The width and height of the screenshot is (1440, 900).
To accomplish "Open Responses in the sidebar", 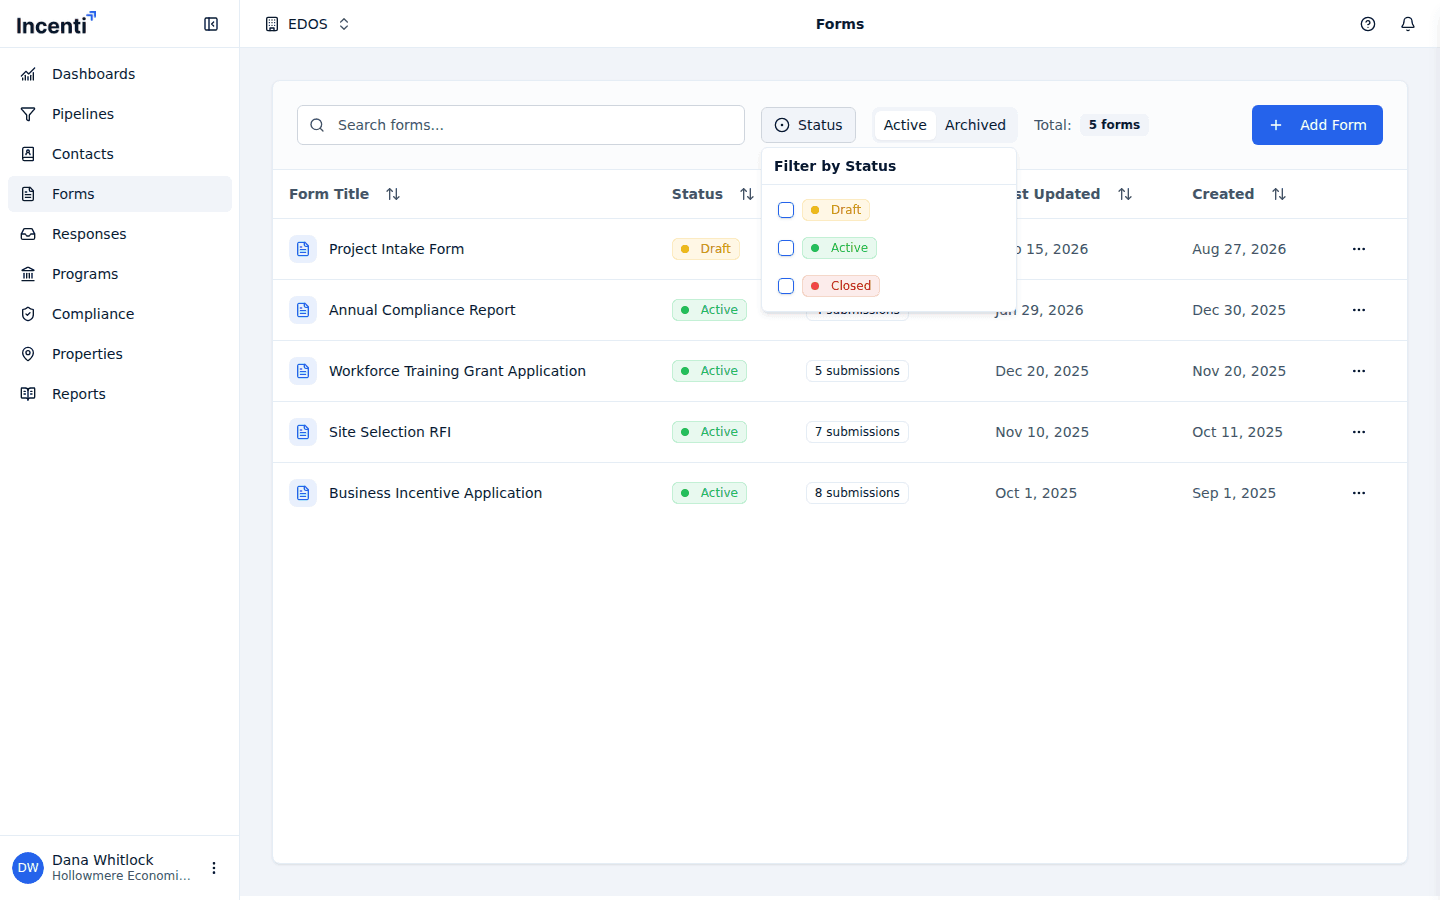I will [120, 234].
